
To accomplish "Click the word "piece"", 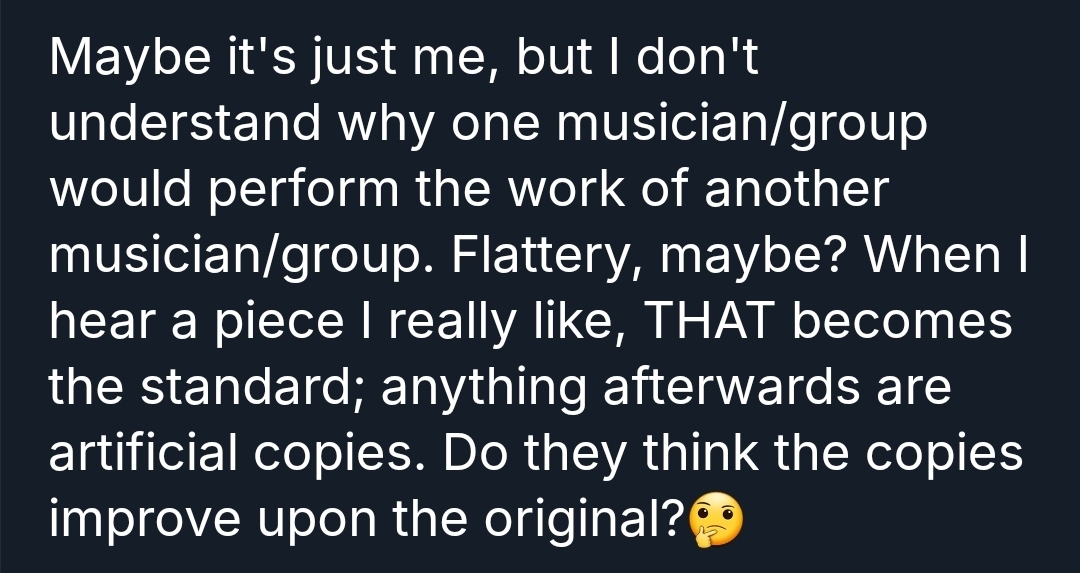I will click(x=275, y=322).
